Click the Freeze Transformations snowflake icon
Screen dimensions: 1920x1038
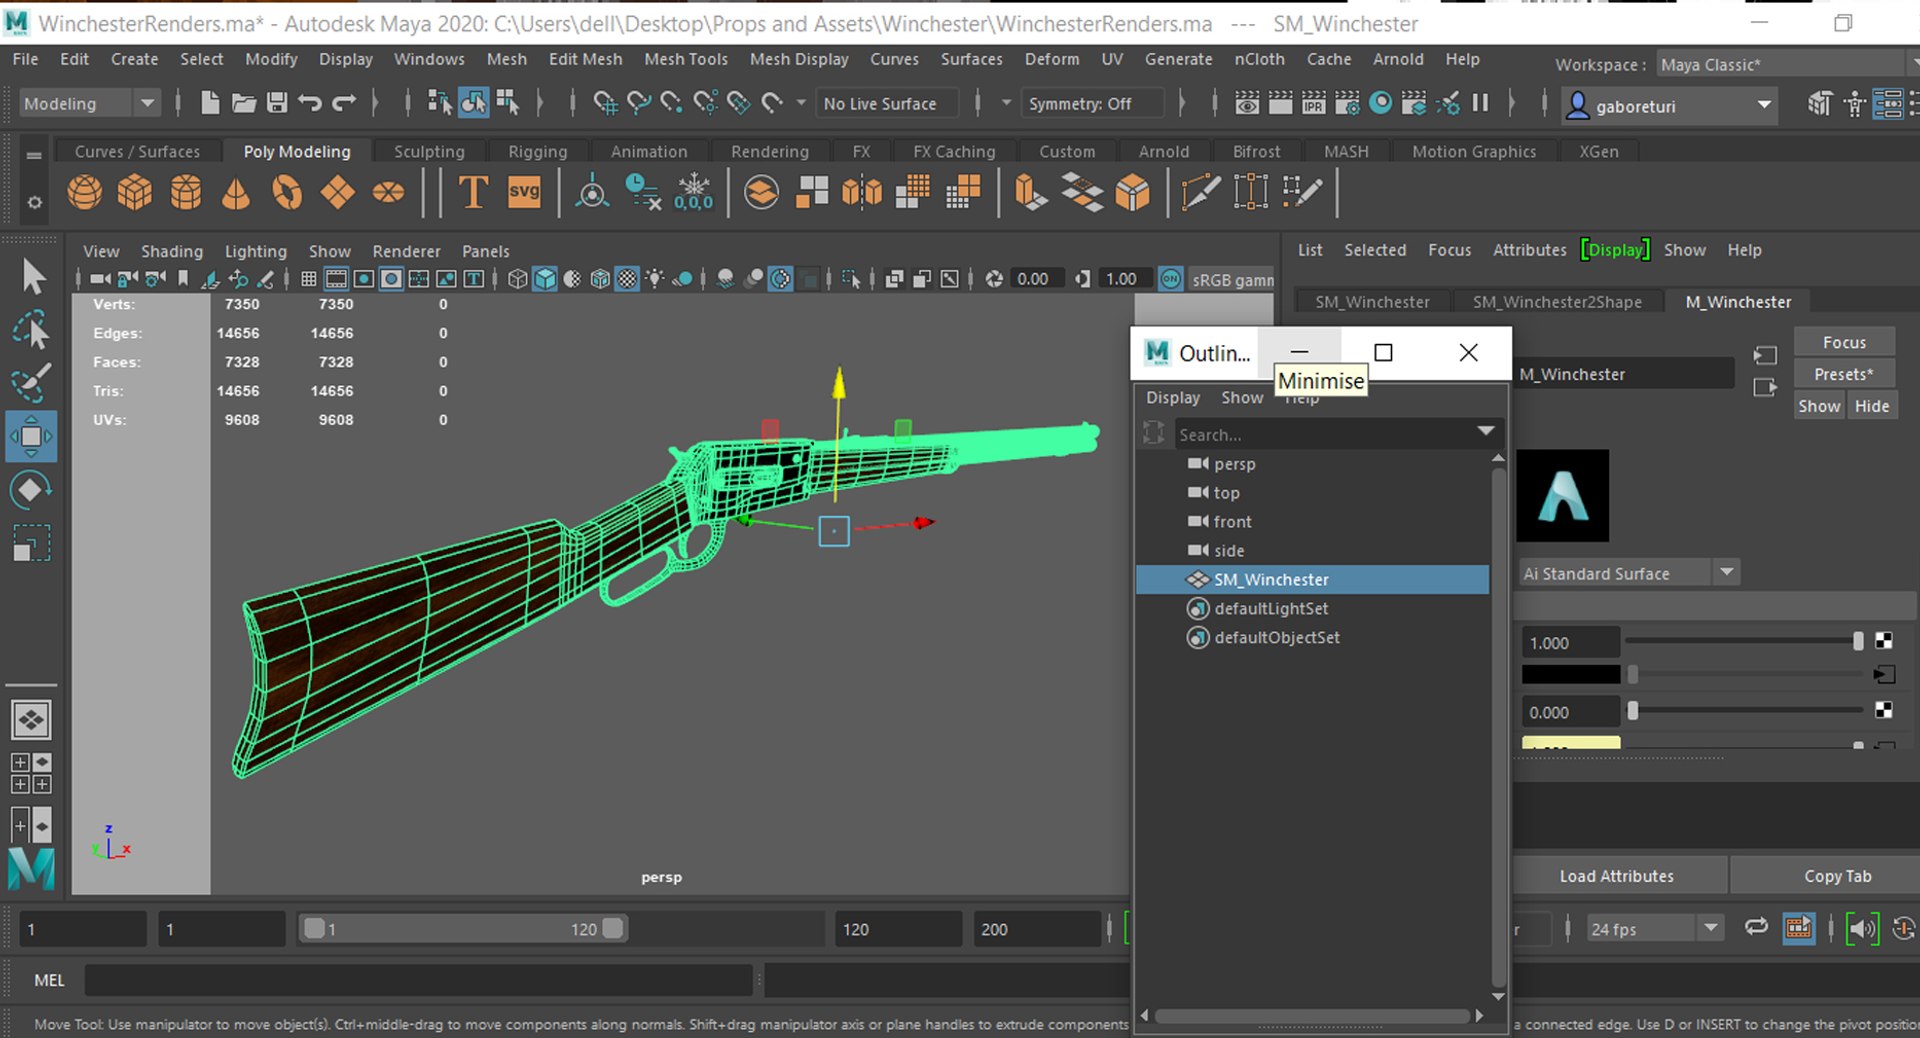pos(693,191)
